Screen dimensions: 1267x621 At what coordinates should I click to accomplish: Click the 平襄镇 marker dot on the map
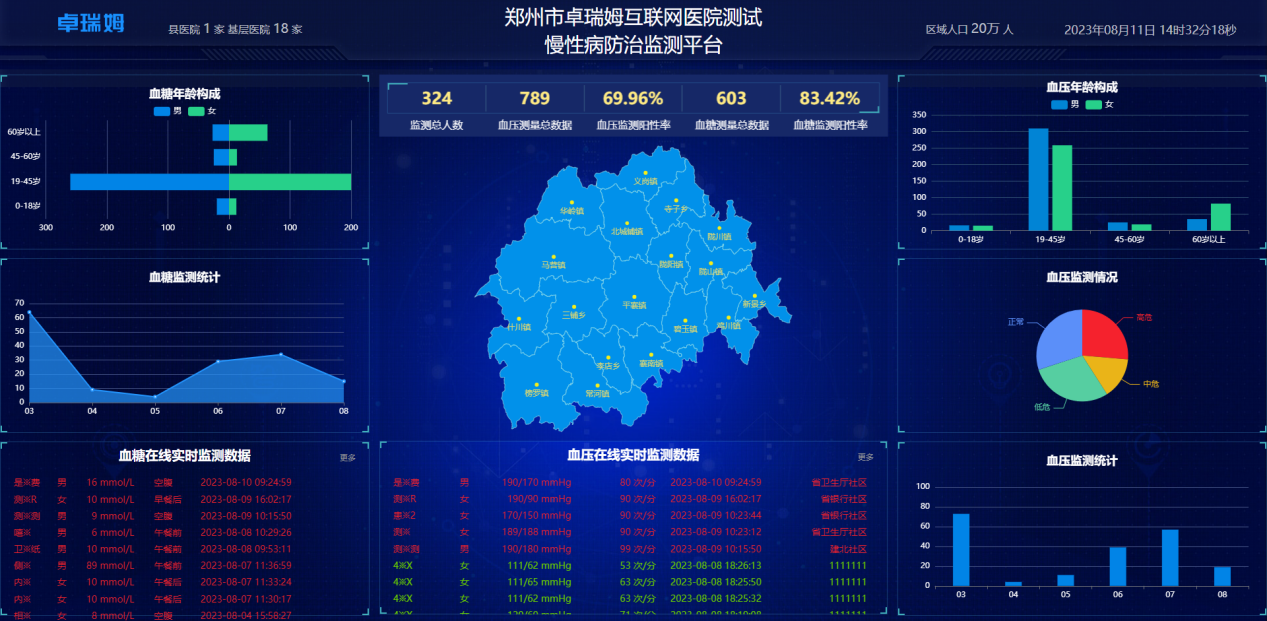(x=634, y=297)
